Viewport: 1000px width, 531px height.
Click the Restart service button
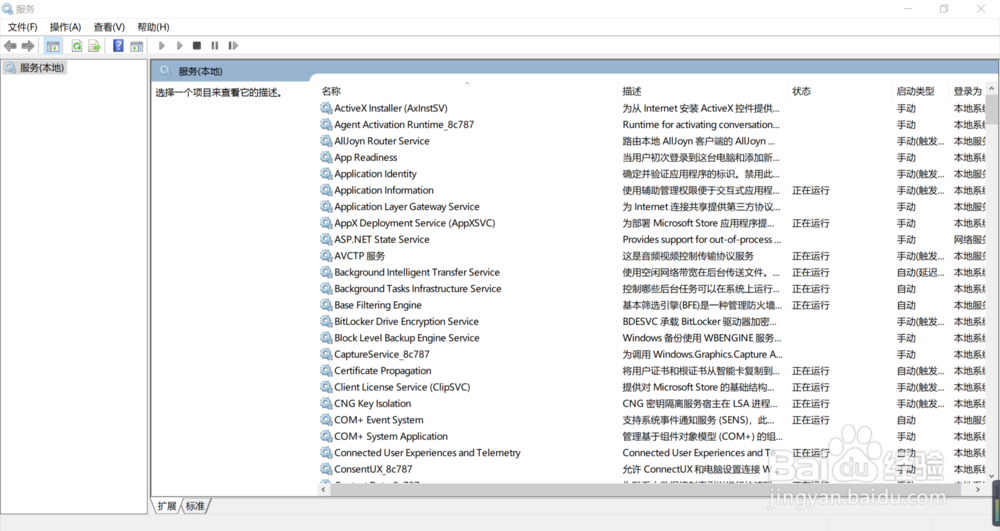tap(233, 46)
